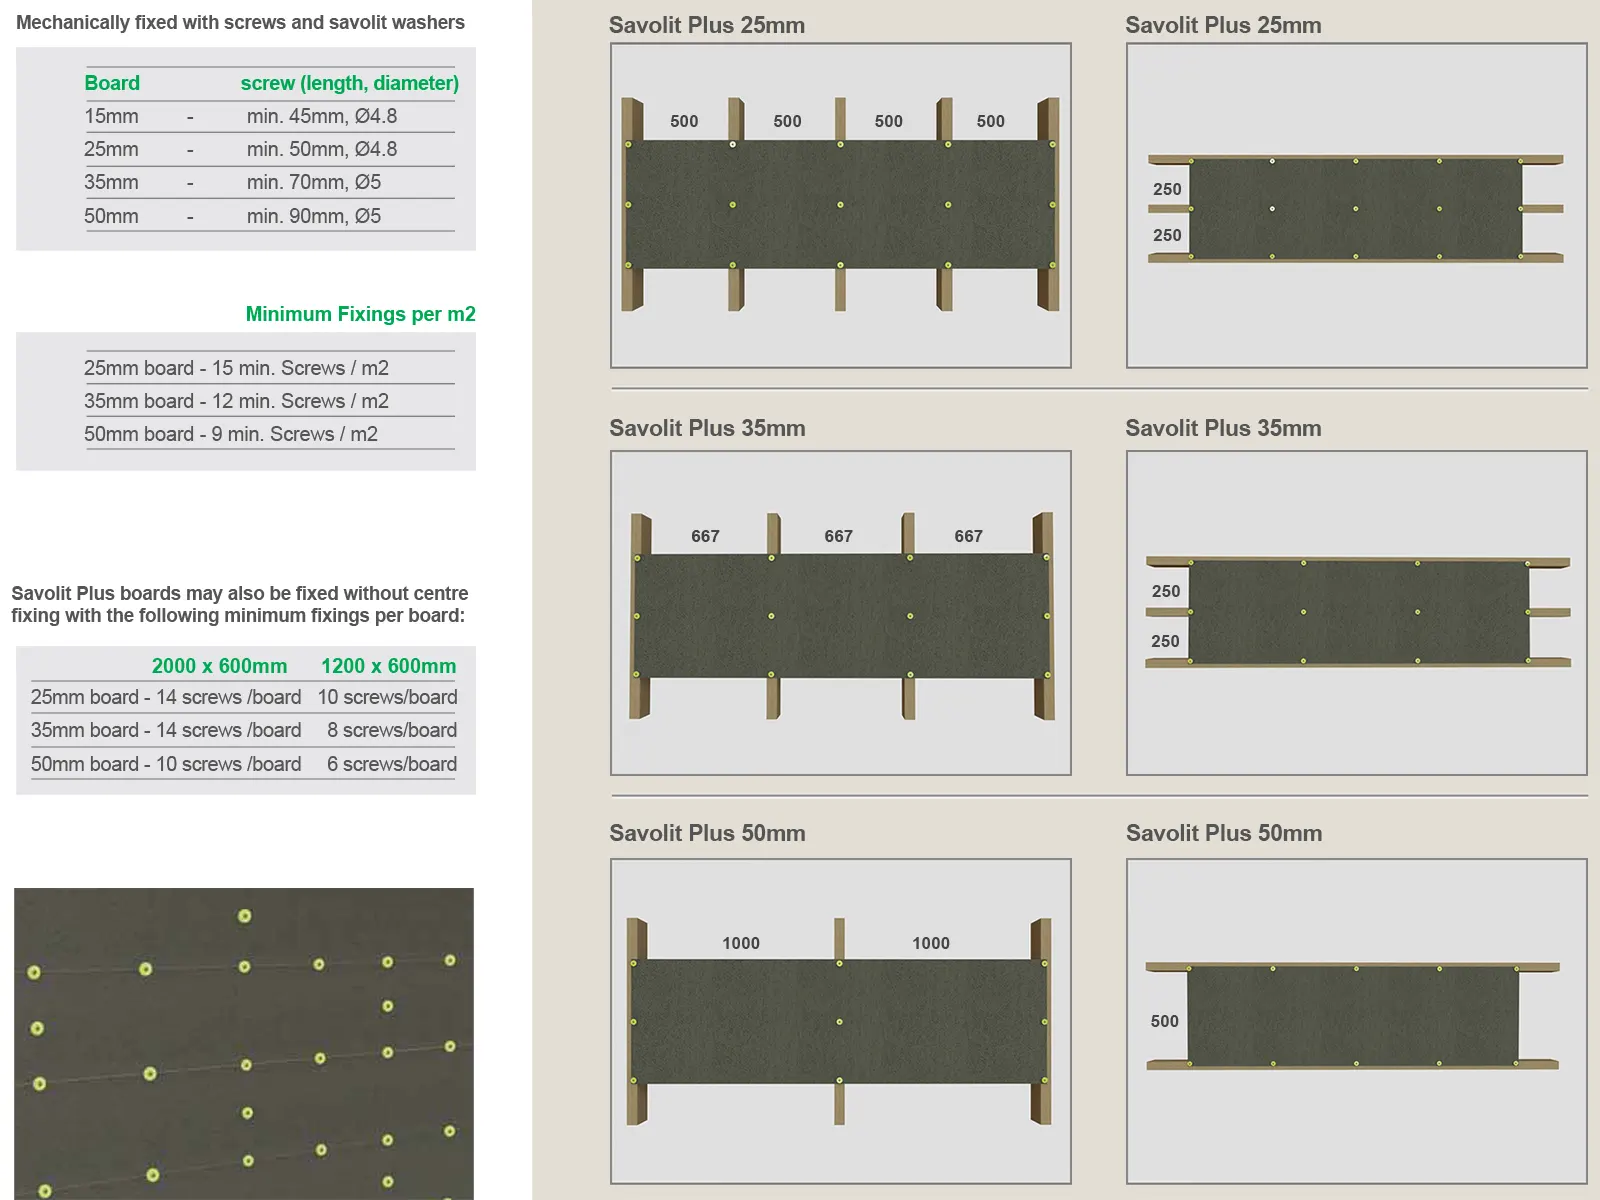Click 'screw (length, diameter)' column header

(350, 83)
